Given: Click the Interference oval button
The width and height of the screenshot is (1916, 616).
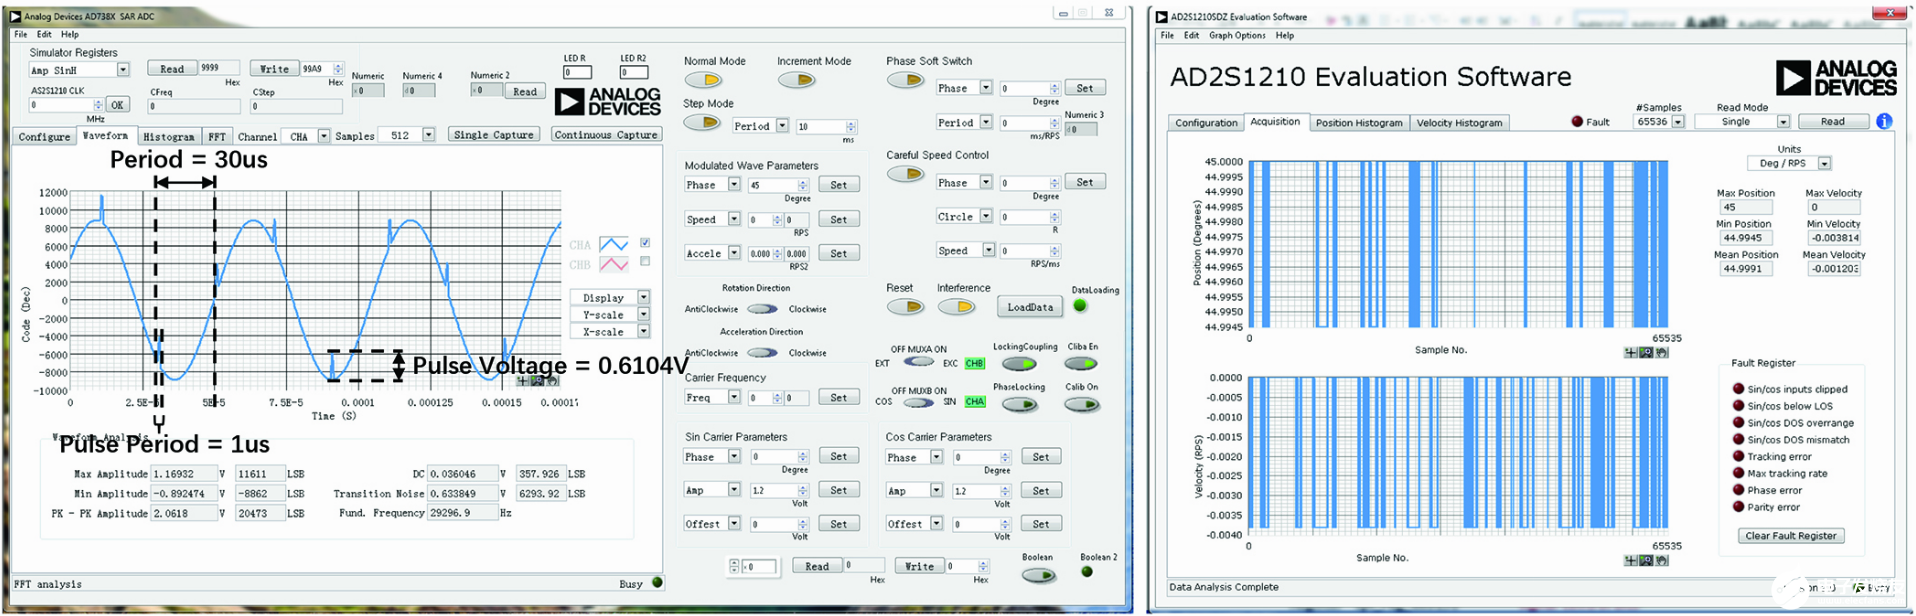Looking at the screenshot, I should [957, 307].
